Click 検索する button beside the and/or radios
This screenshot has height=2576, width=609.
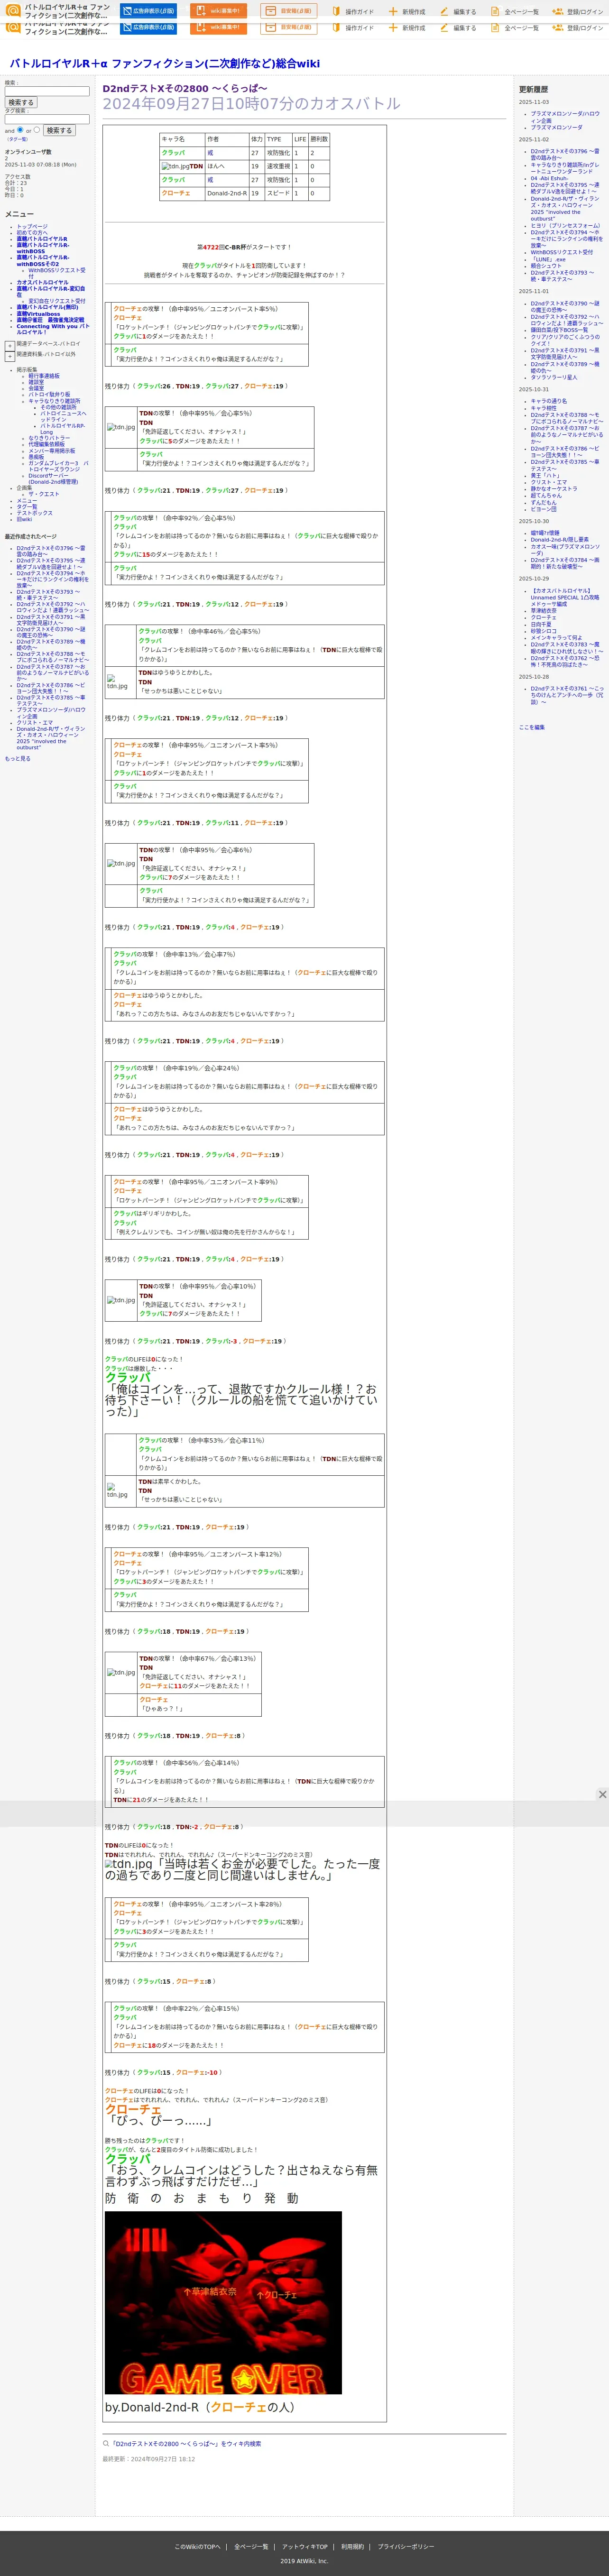59,130
